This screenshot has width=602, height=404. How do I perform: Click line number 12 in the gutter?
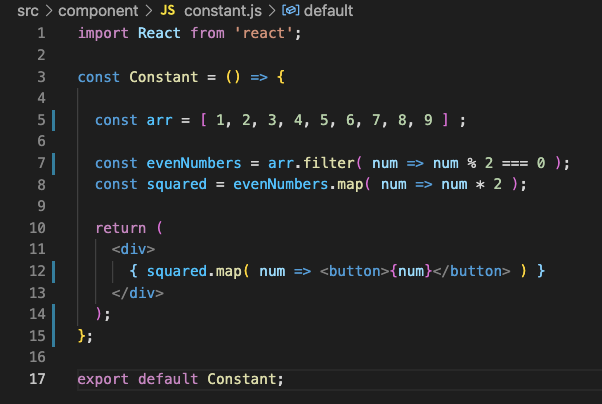(38, 271)
